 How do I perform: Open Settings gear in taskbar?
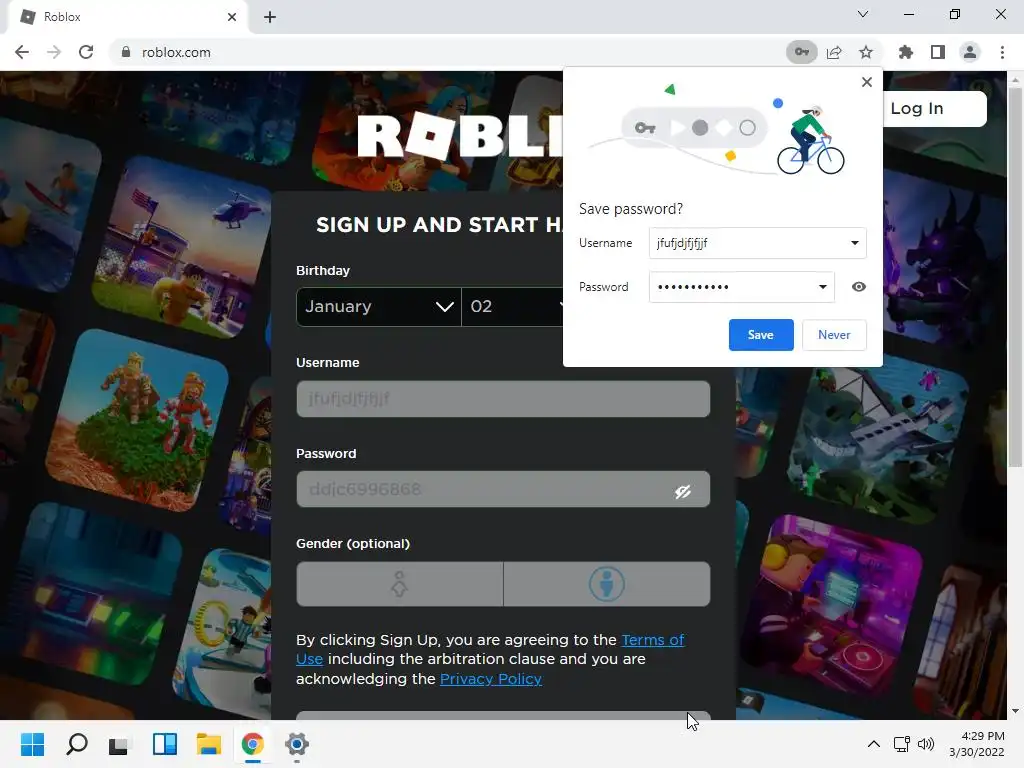click(296, 744)
